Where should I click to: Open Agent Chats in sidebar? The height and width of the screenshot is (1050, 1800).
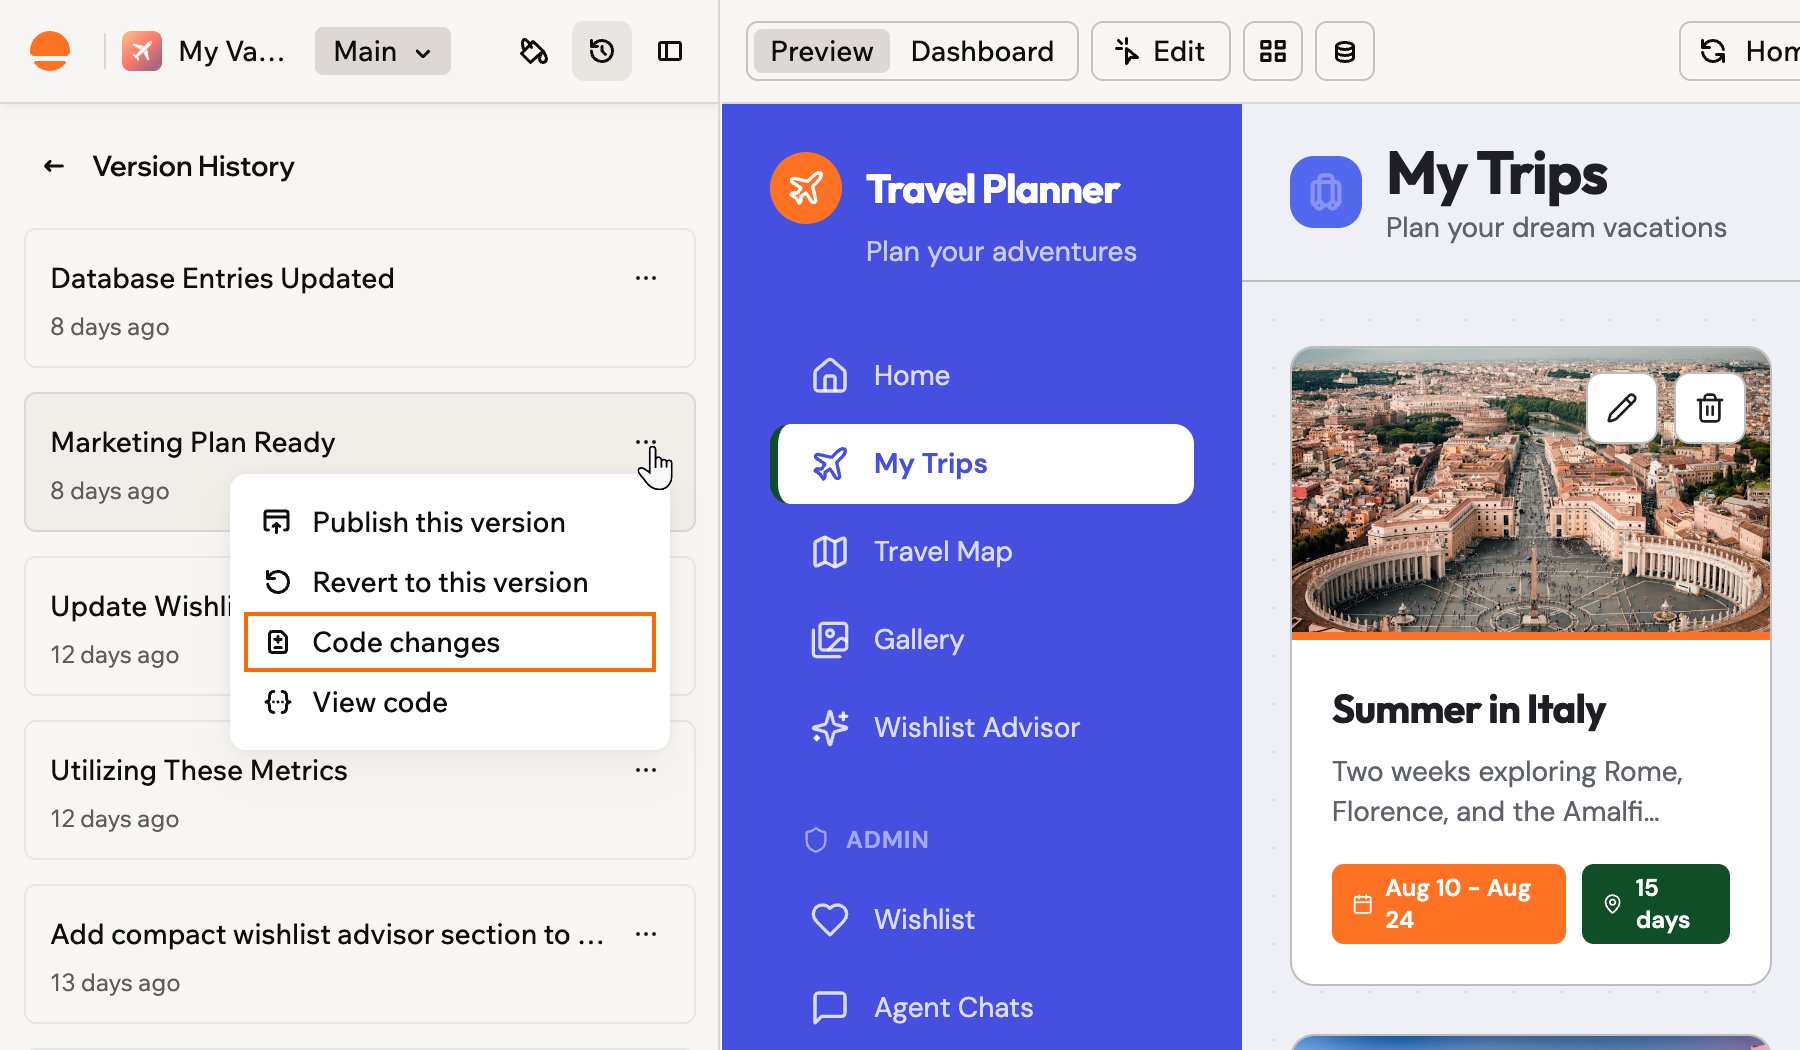(x=982, y=1008)
